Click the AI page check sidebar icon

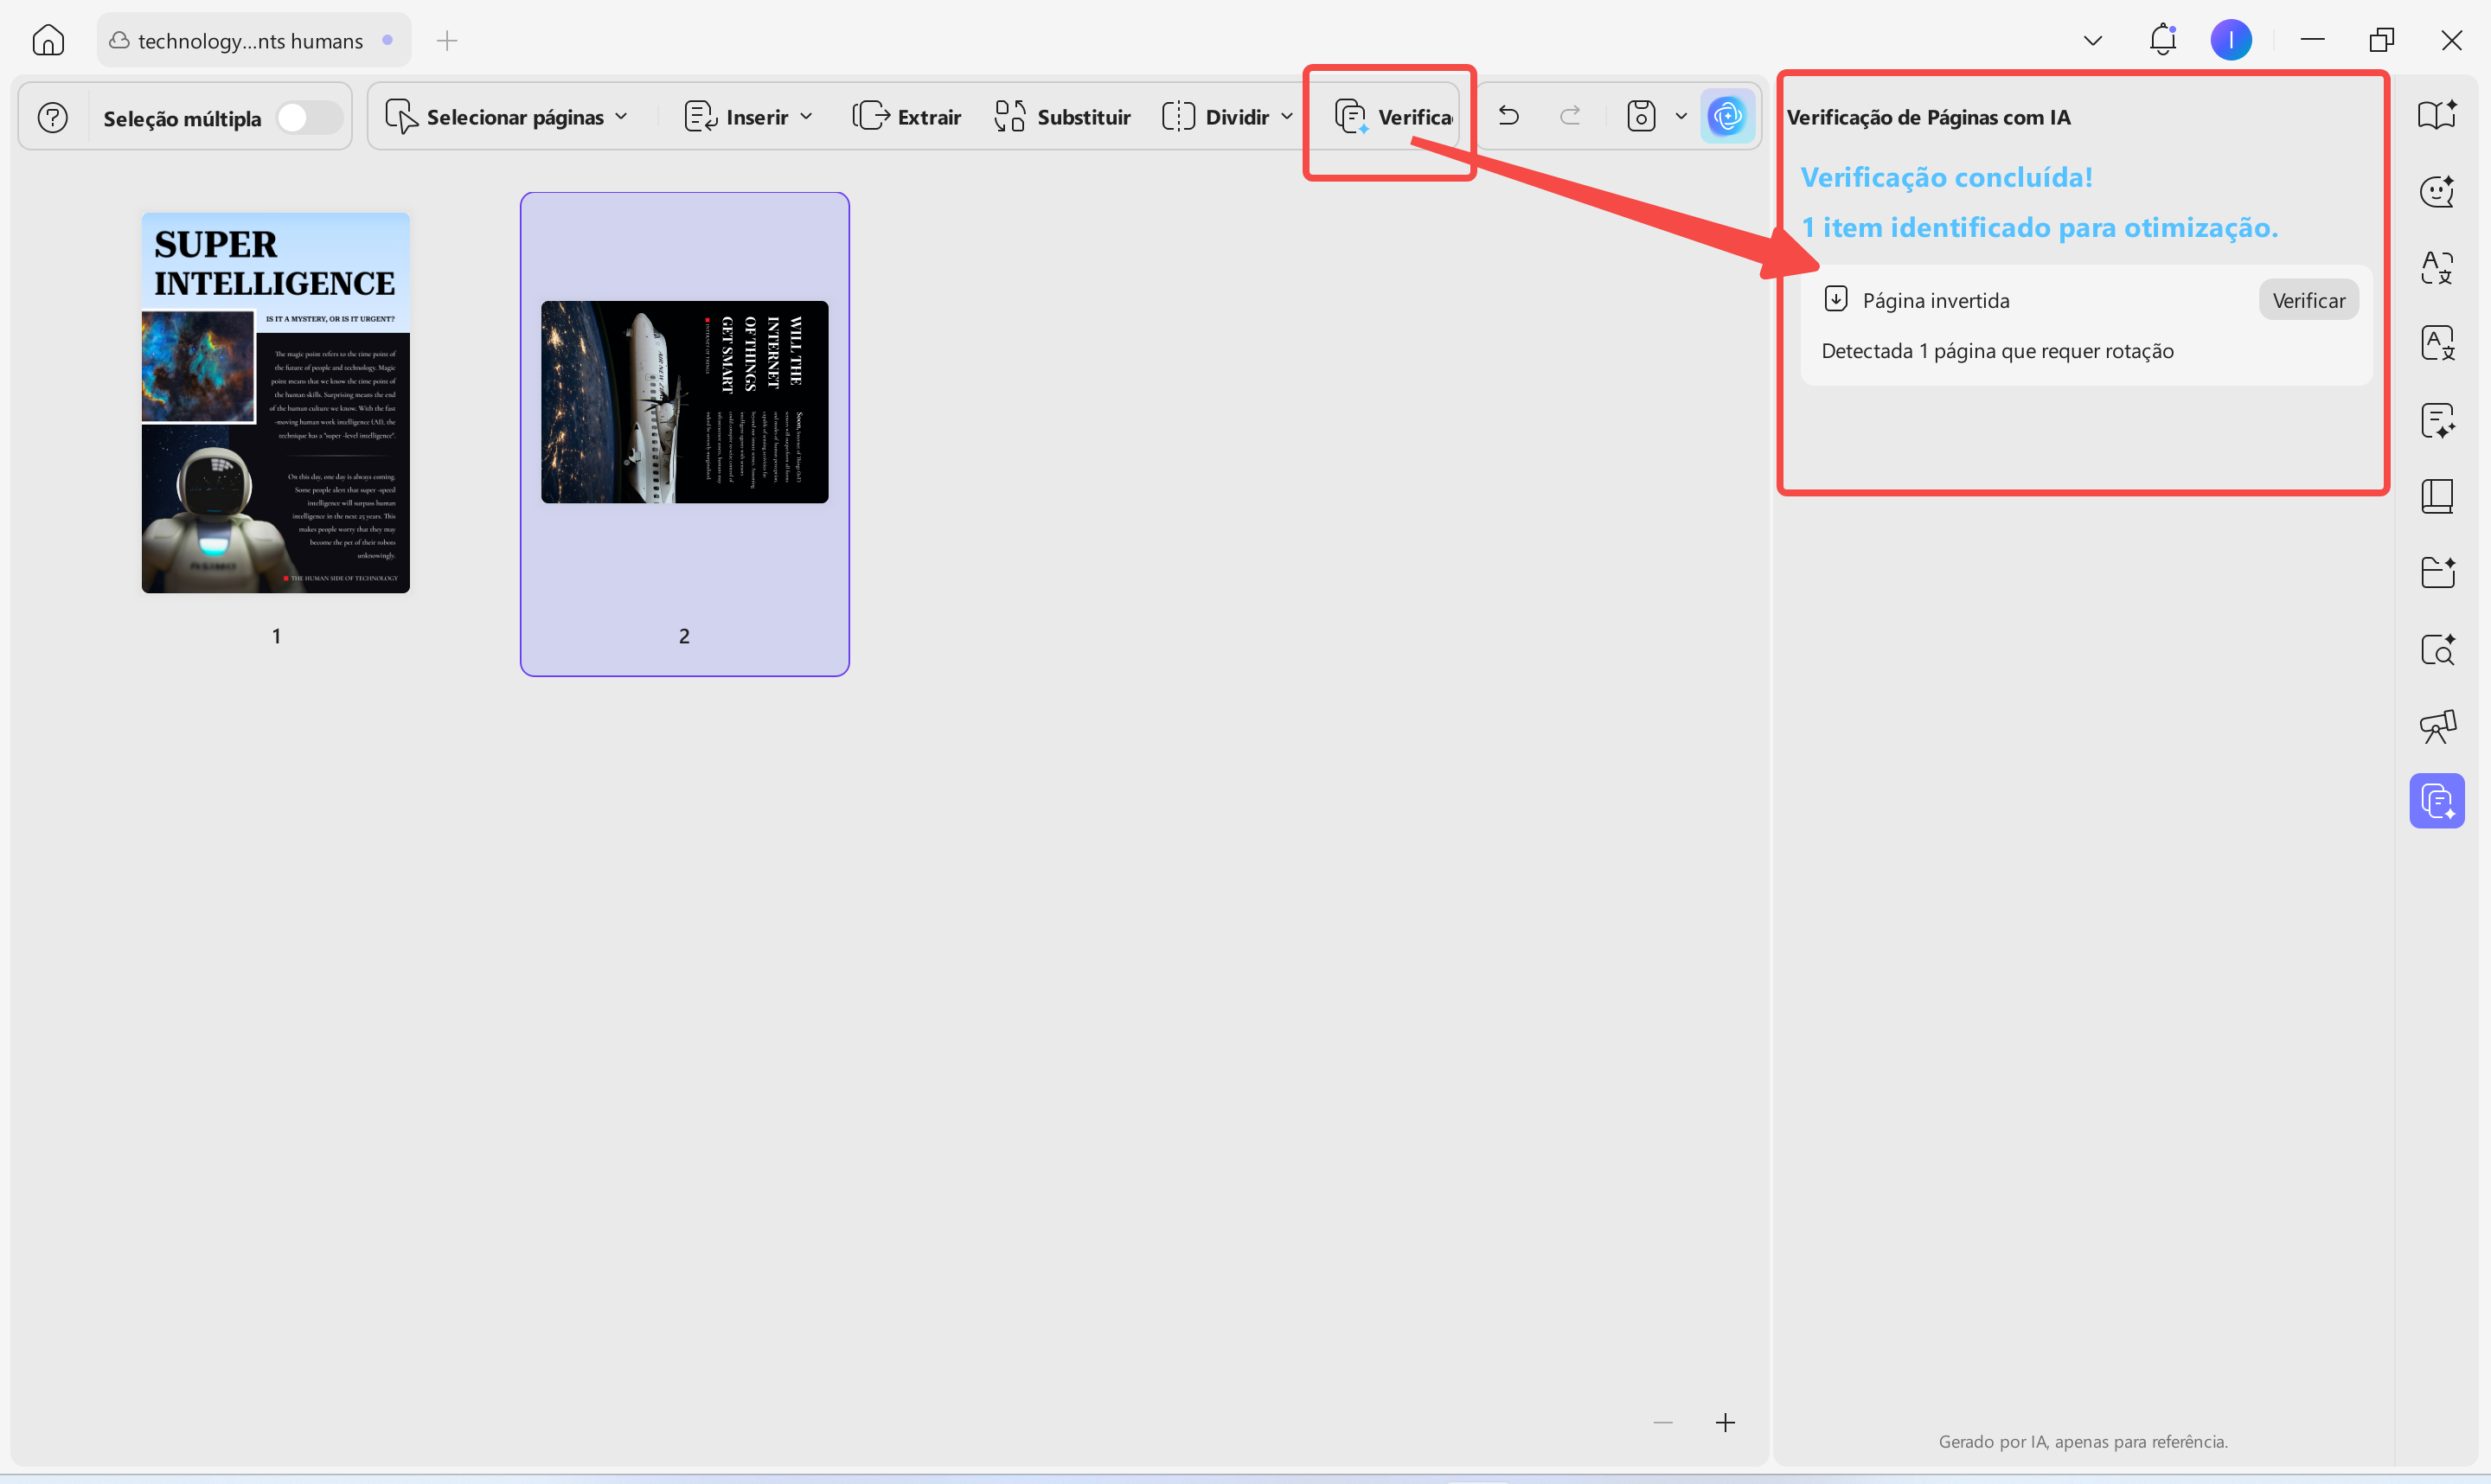tap(2437, 801)
